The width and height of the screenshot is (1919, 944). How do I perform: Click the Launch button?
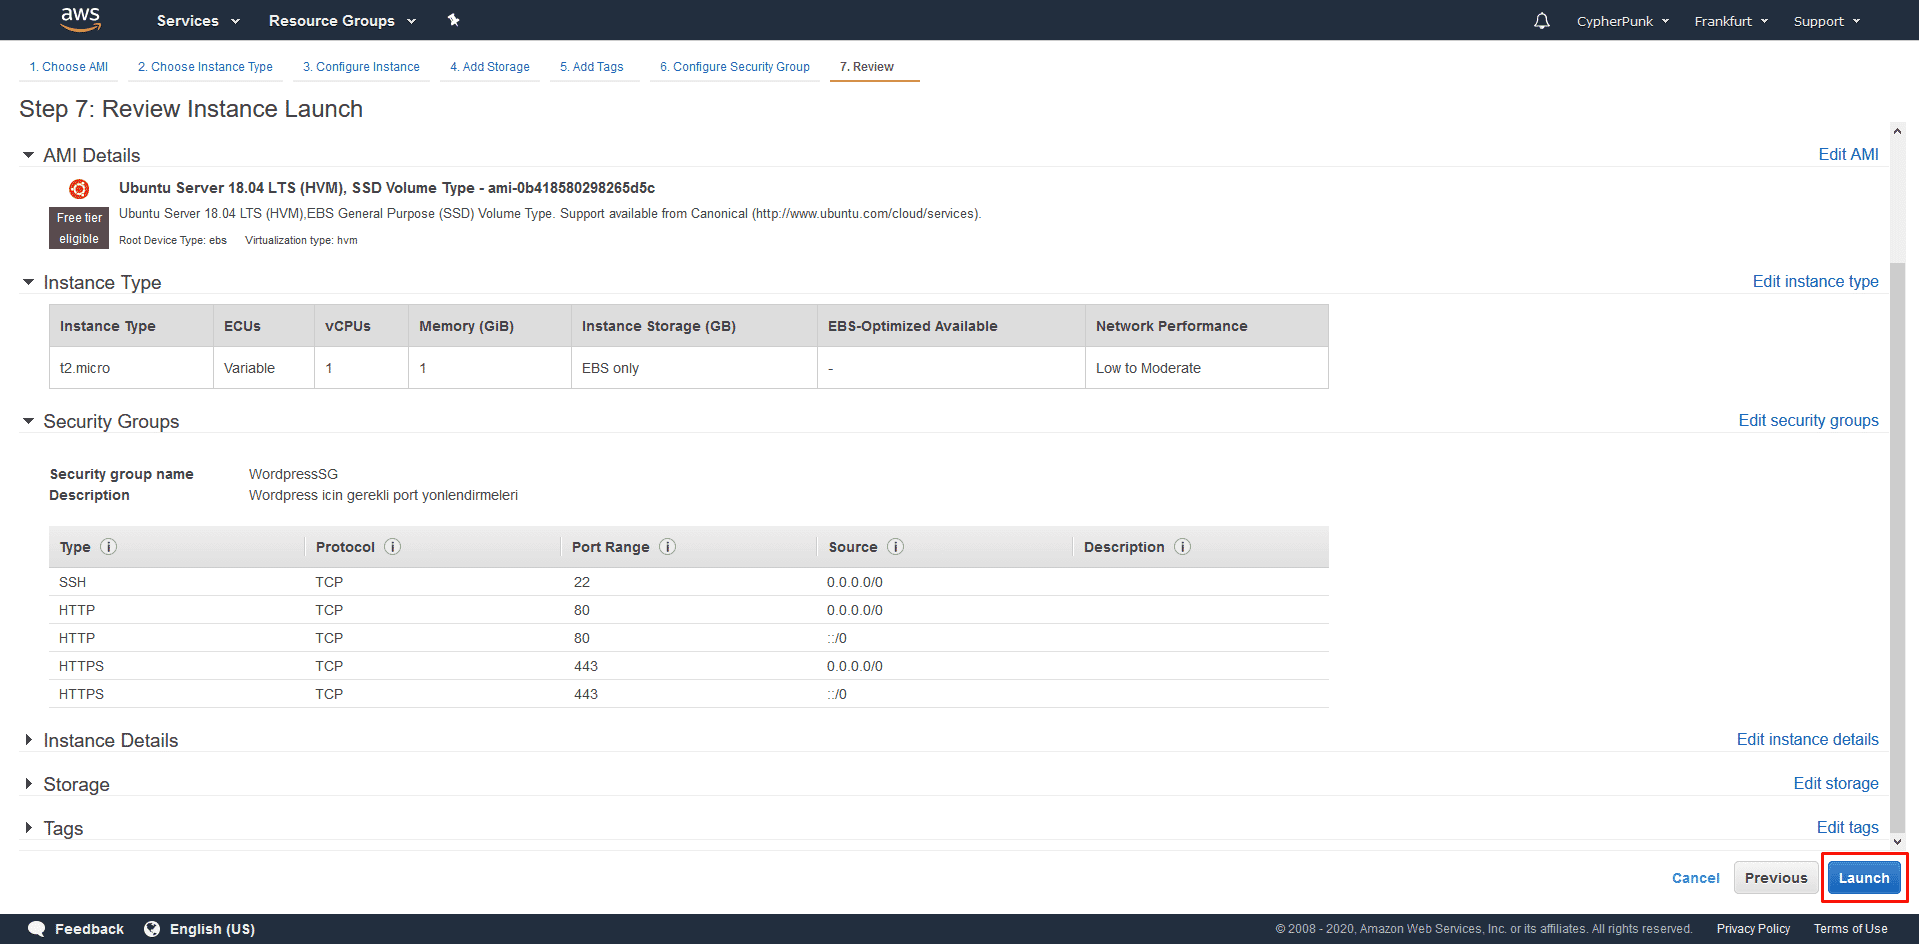(x=1864, y=878)
